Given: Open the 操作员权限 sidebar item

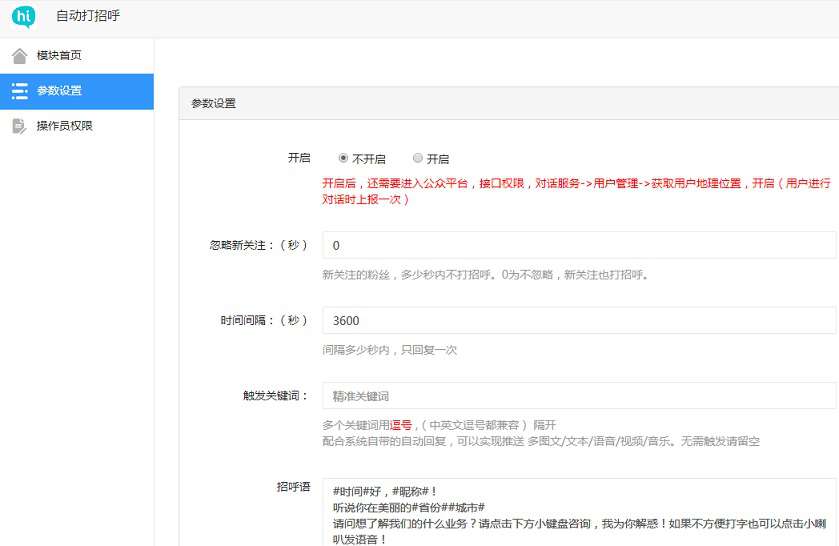Looking at the screenshot, I should tap(77, 126).
